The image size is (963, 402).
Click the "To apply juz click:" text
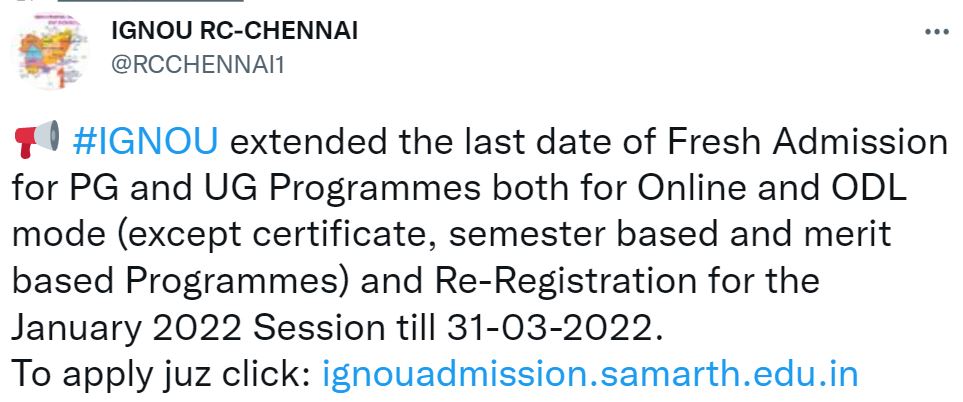click(161, 374)
